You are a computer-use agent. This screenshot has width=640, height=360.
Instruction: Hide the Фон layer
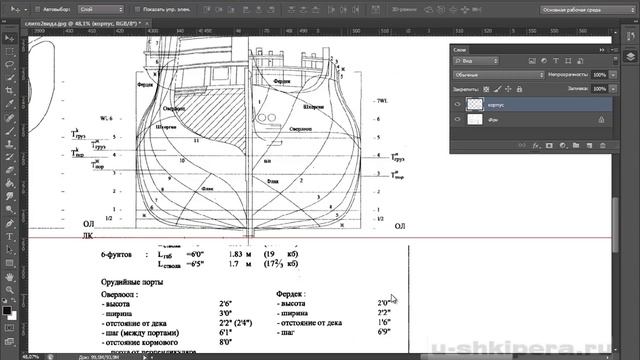pyautogui.click(x=458, y=119)
